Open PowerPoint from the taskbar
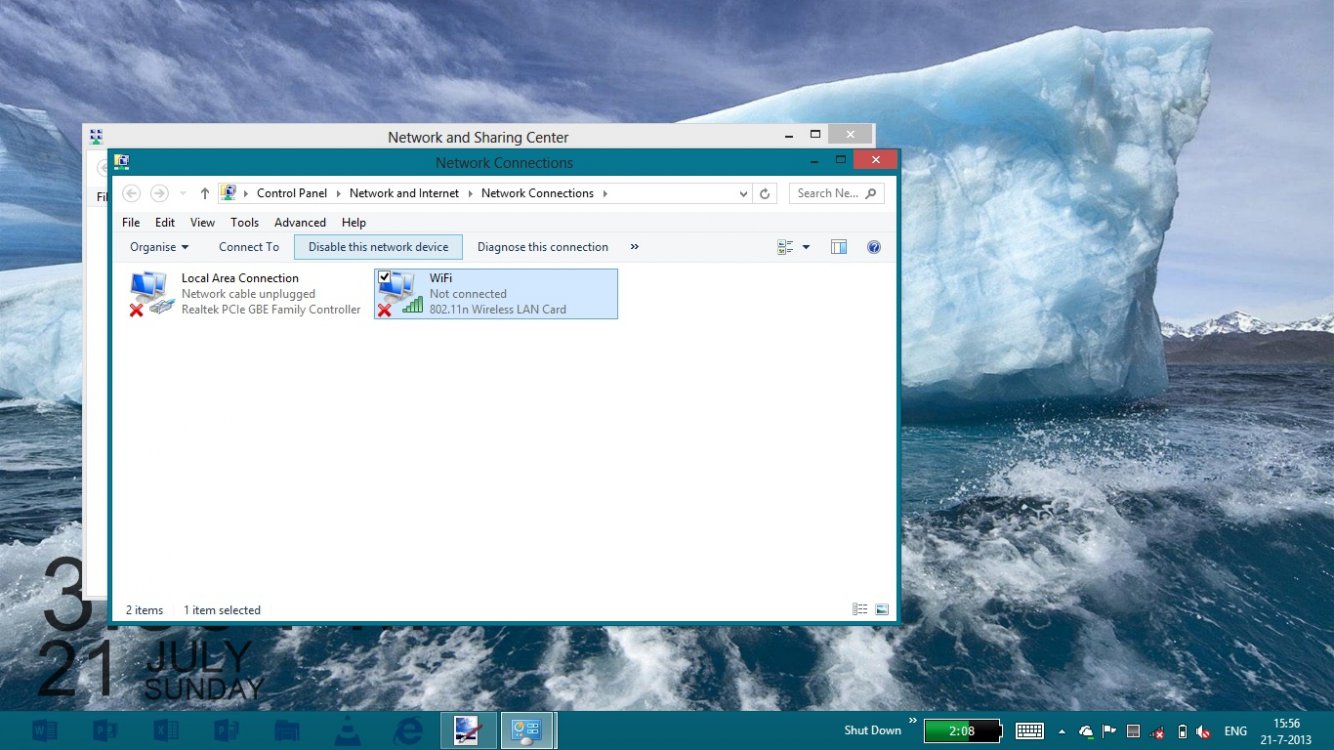The image size is (1334, 750). pyautogui.click(x=105, y=730)
